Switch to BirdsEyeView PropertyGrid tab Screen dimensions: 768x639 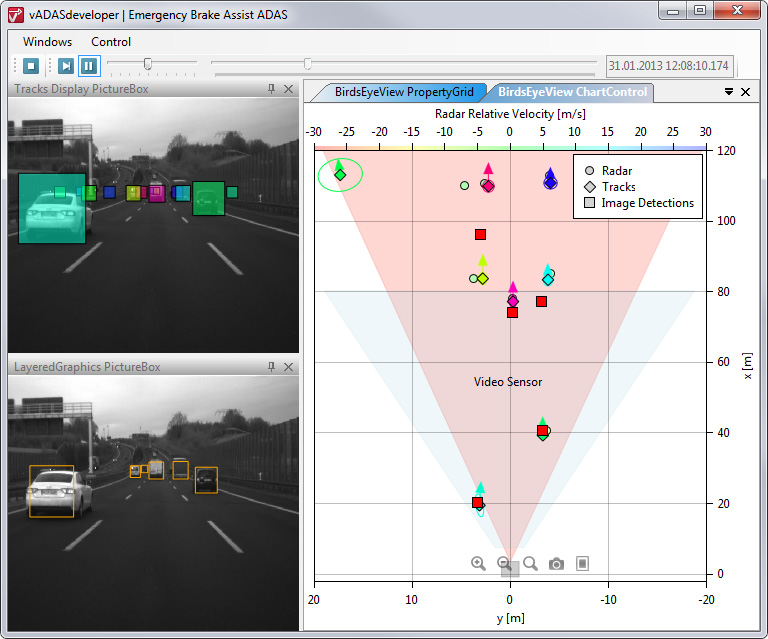pyautogui.click(x=404, y=92)
